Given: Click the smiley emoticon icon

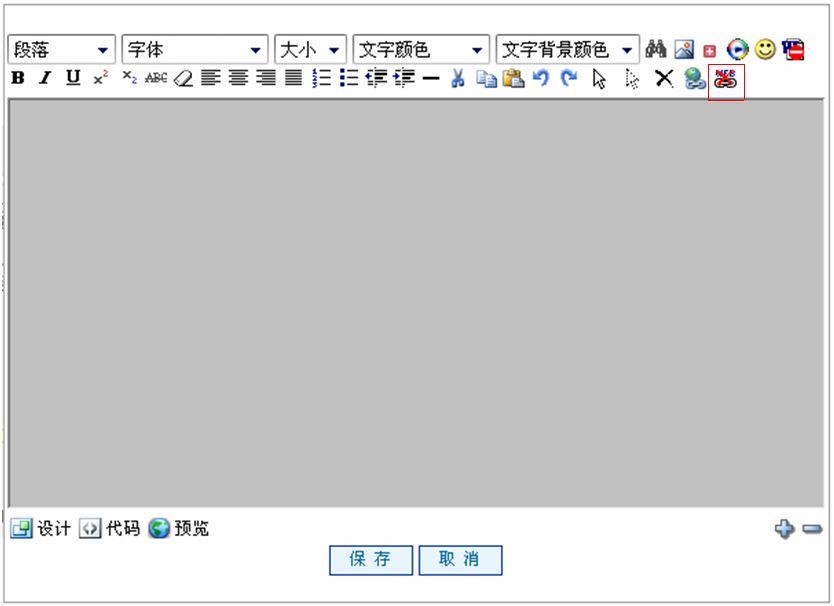Looking at the screenshot, I should pyautogui.click(x=765, y=49).
